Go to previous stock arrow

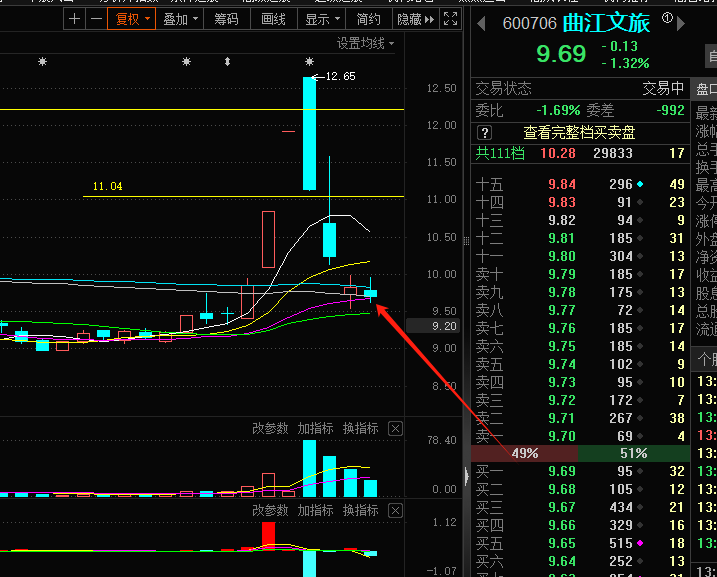pyautogui.click(x=481, y=23)
